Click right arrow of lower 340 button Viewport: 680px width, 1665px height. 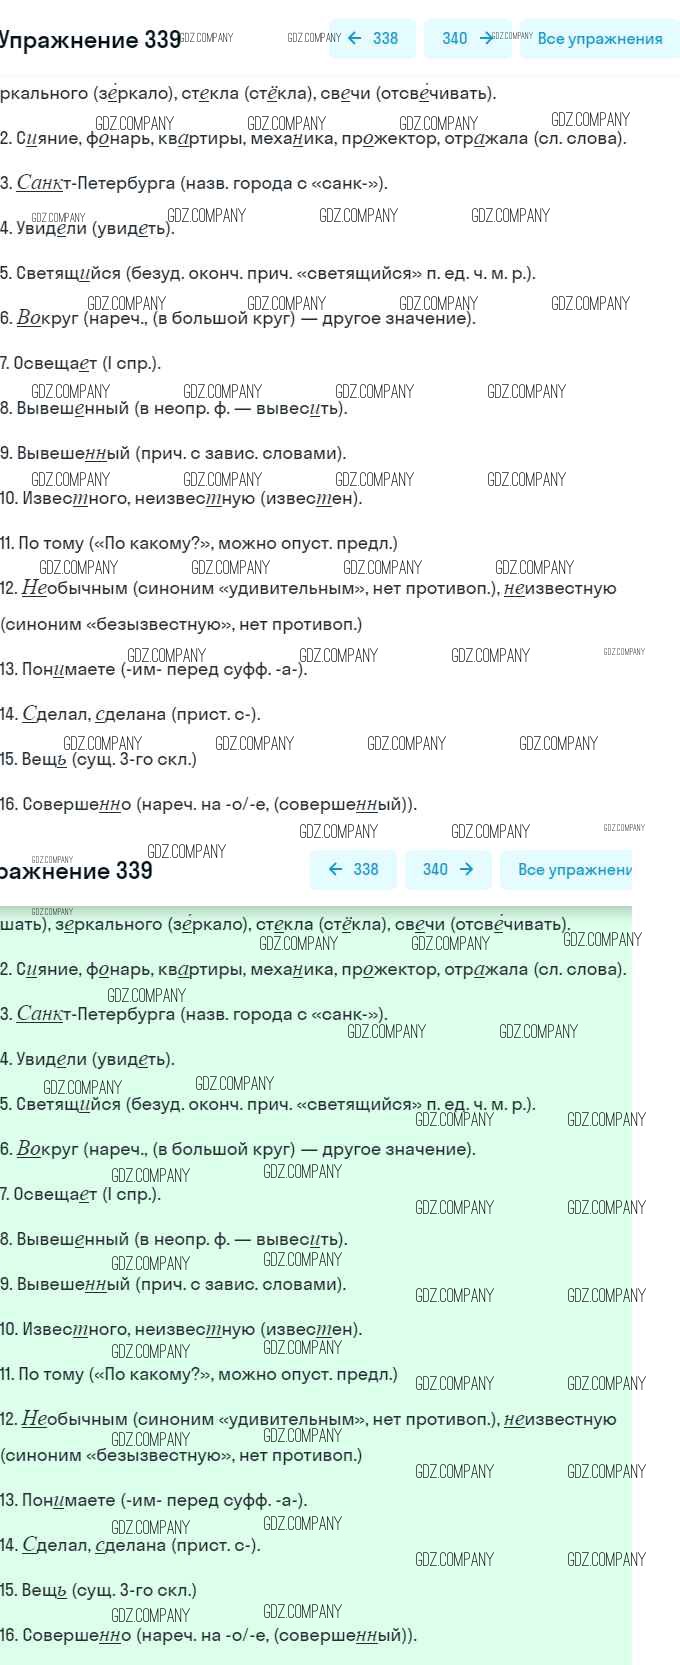(466, 869)
